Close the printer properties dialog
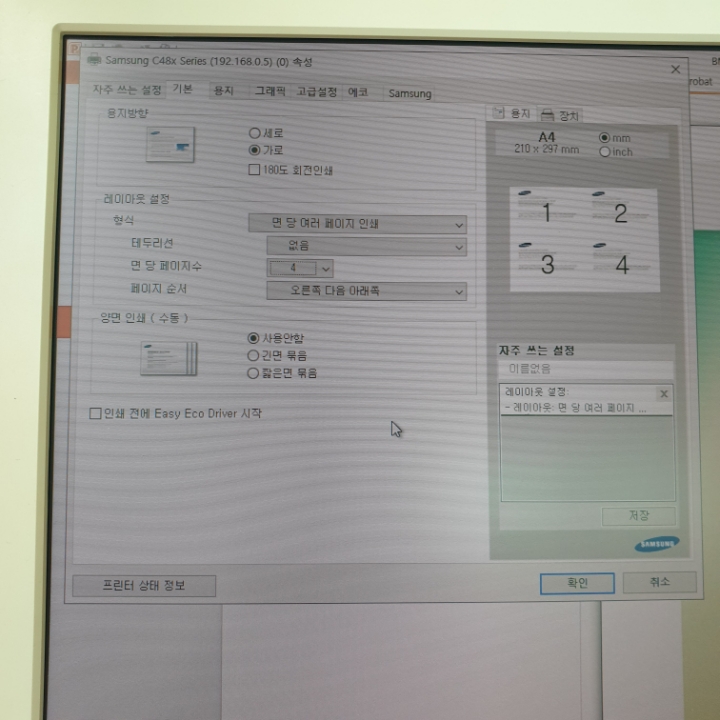Viewport: 720px width, 720px height. pyautogui.click(x=675, y=69)
